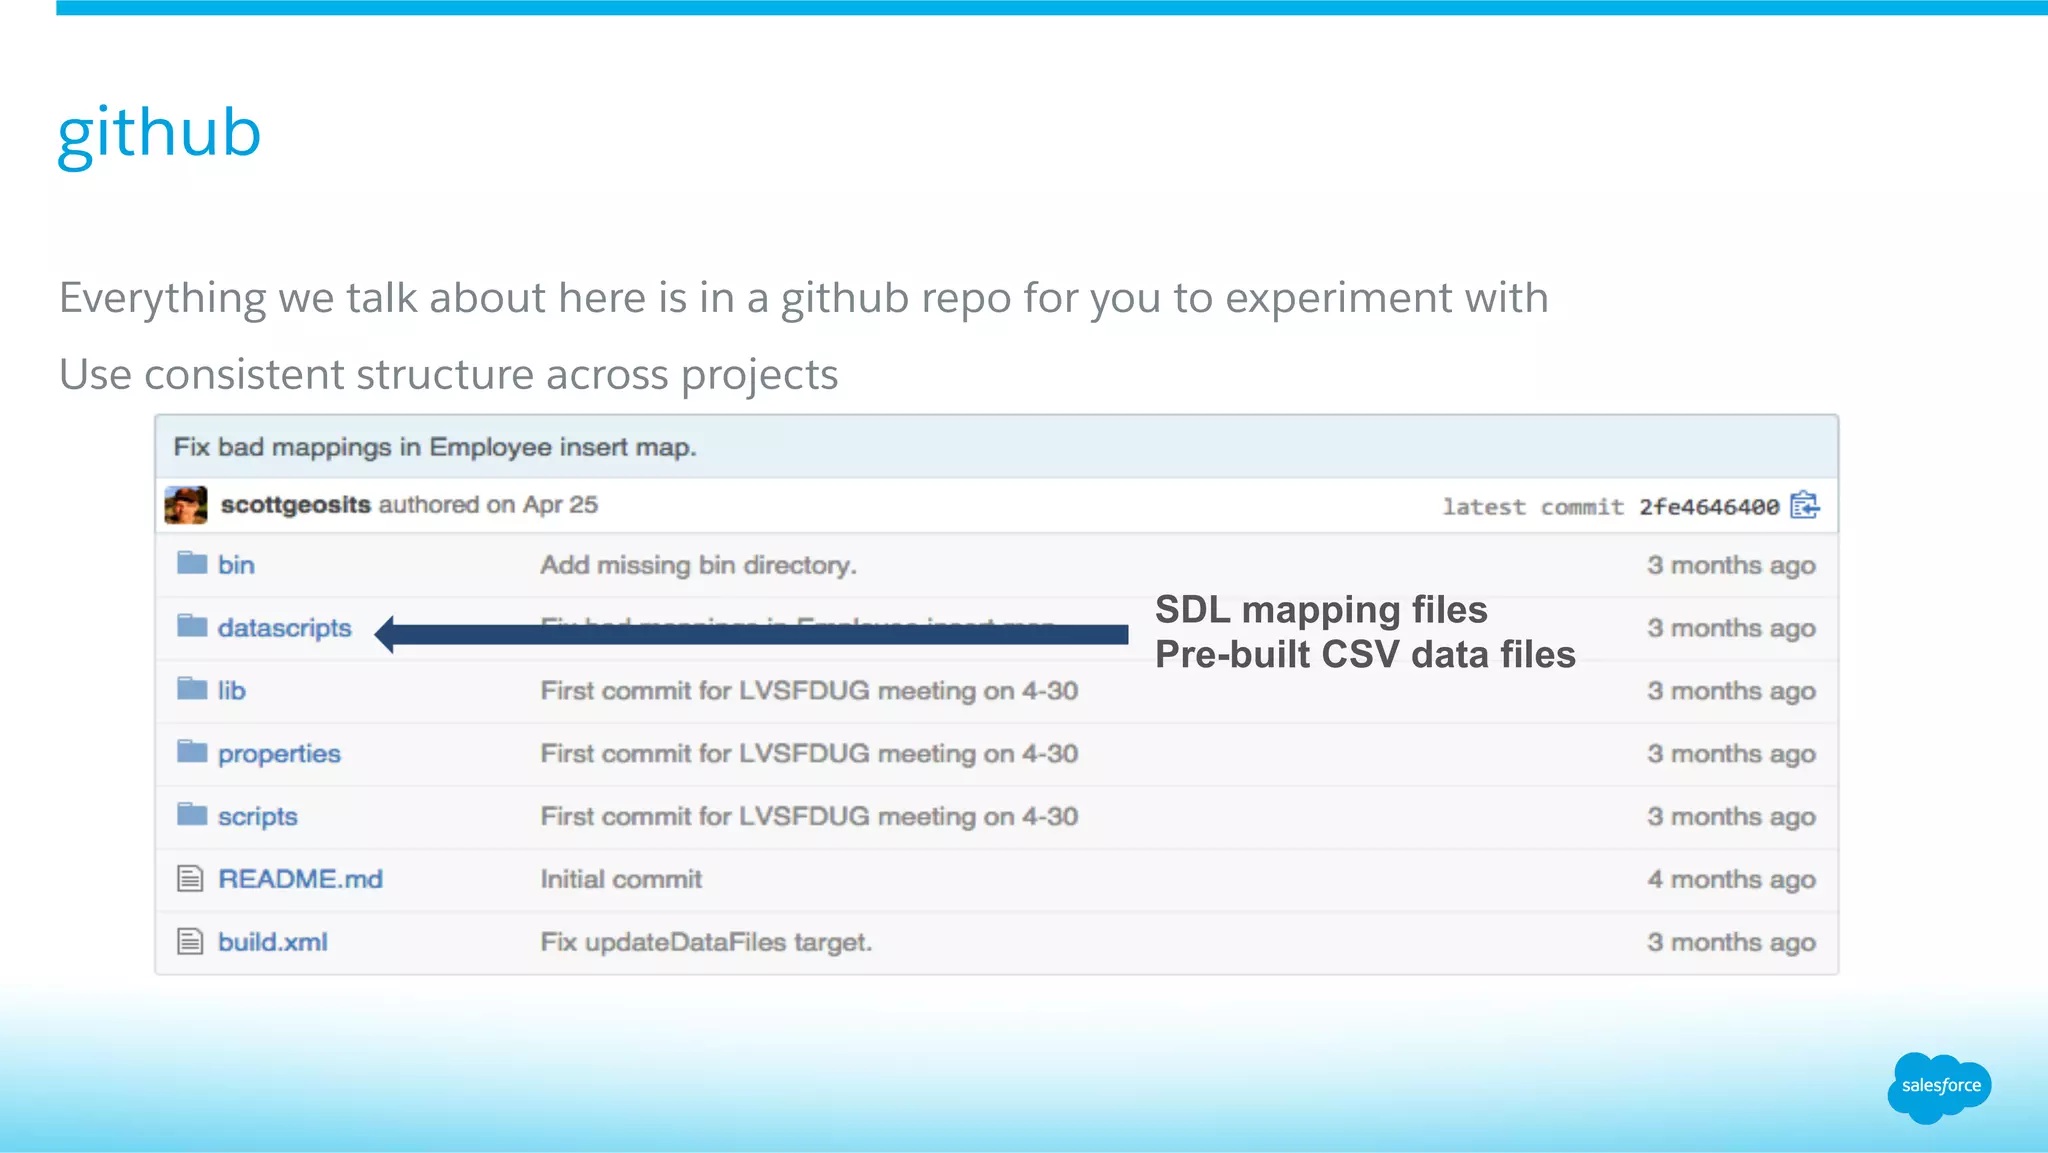Open the properties folder link
Screen dimensions: 2048x1153
point(279,754)
